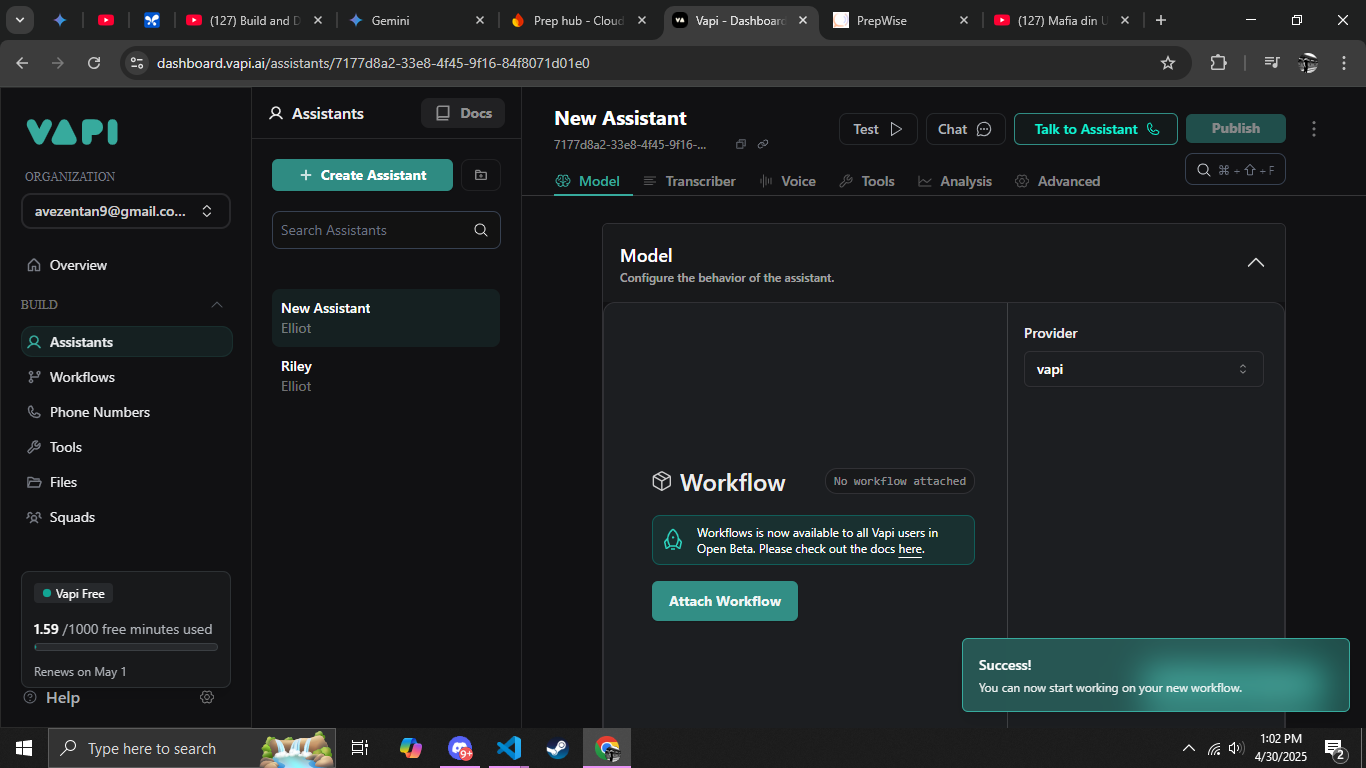Click Talk to Assistant
The image size is (1366, 768).
[x=1096, y=129]
